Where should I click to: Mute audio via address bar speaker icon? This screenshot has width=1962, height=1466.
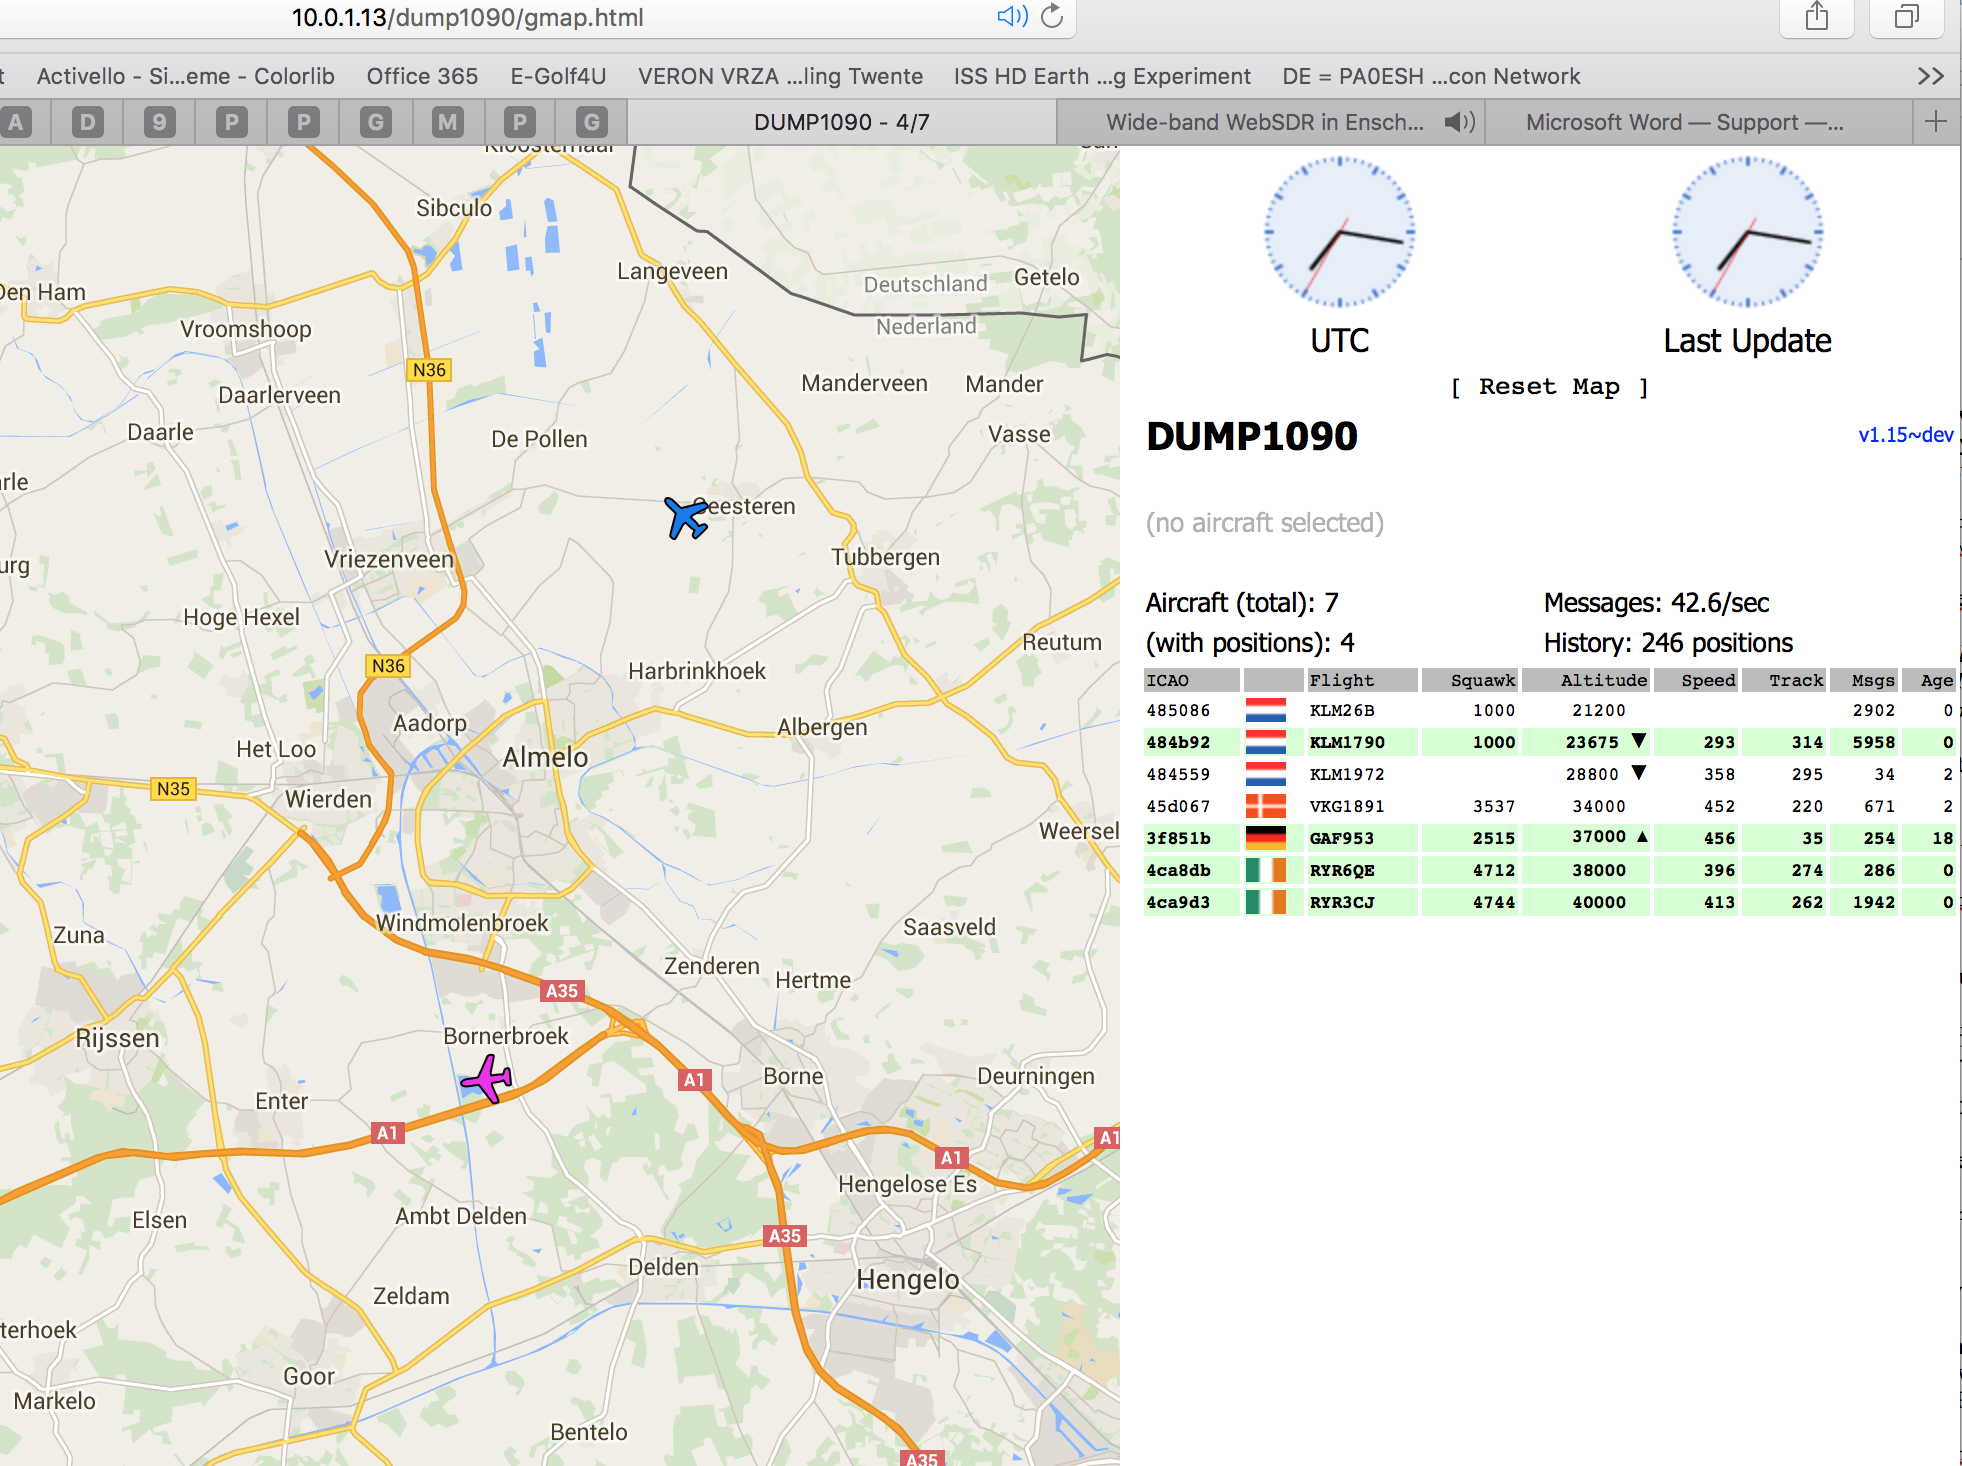[x=1012, y=17]
